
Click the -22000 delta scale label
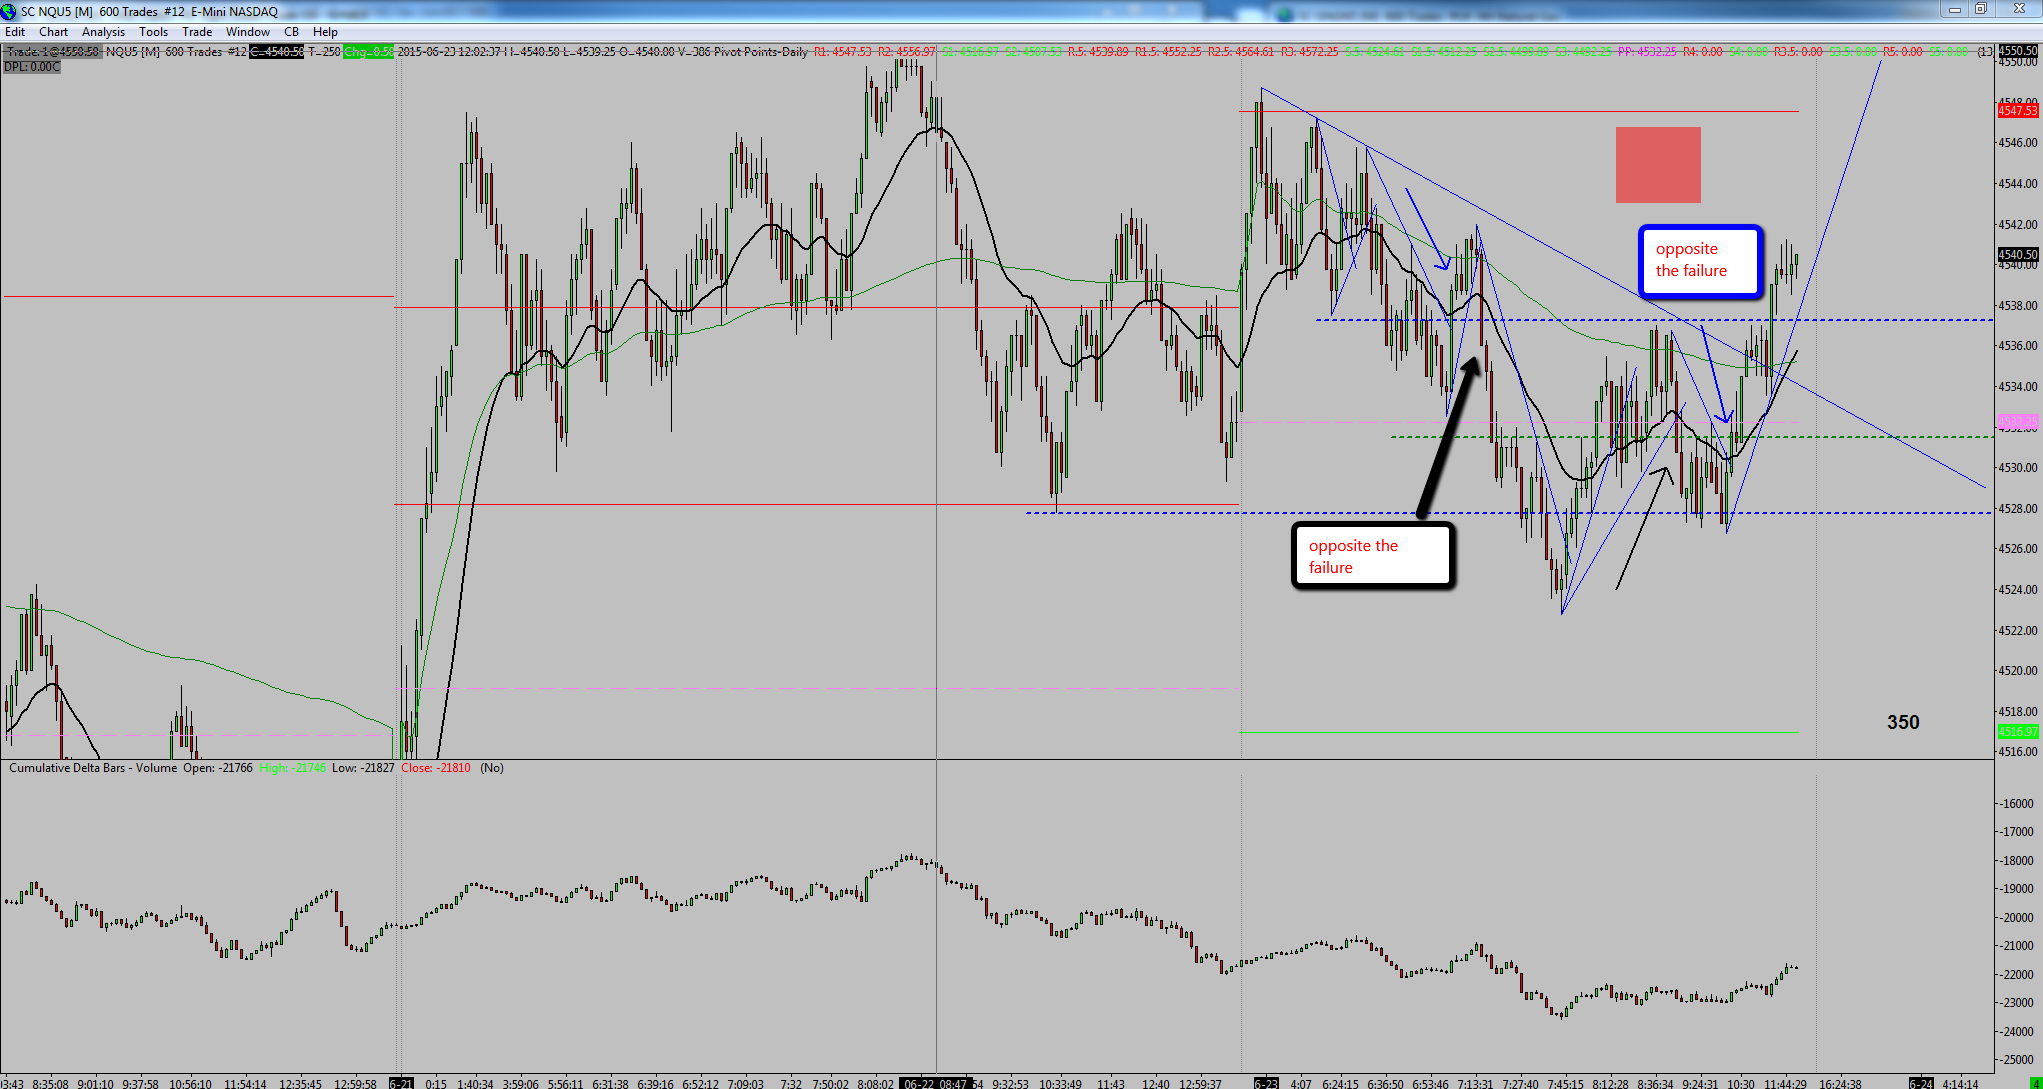tap(2018, 975)
